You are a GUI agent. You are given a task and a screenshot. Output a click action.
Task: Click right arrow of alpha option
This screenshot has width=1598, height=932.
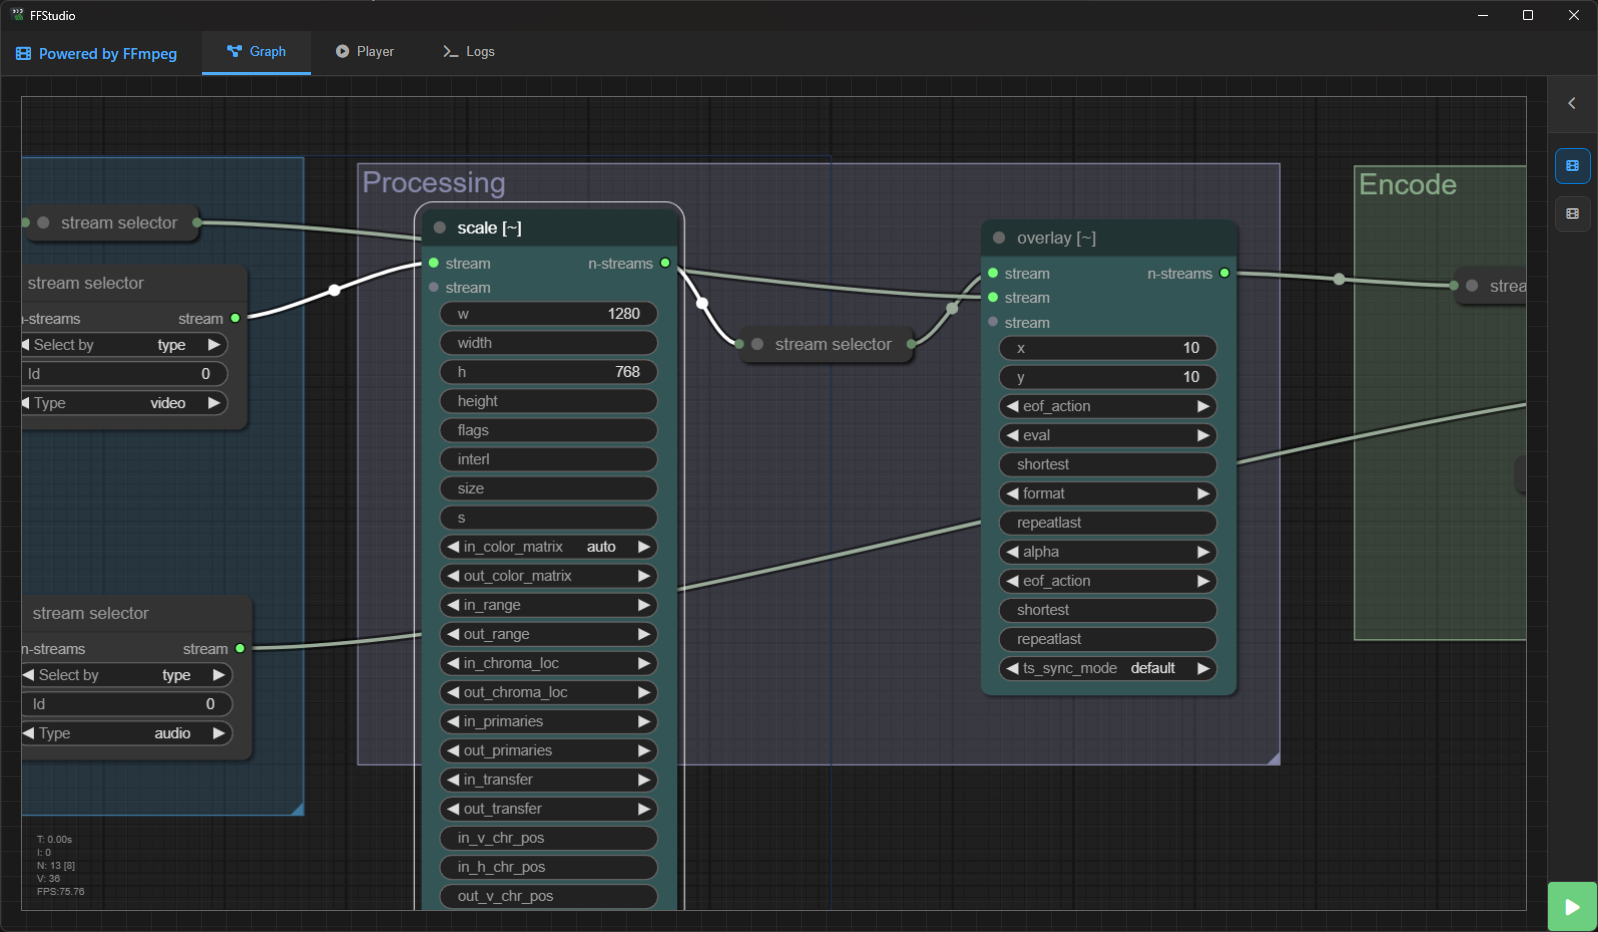(1203, 552)
